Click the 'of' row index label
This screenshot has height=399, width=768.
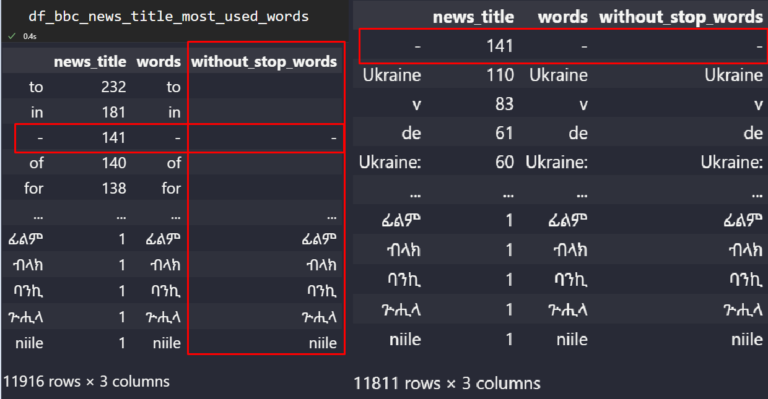pyautogui.click(x=36, y=163)
